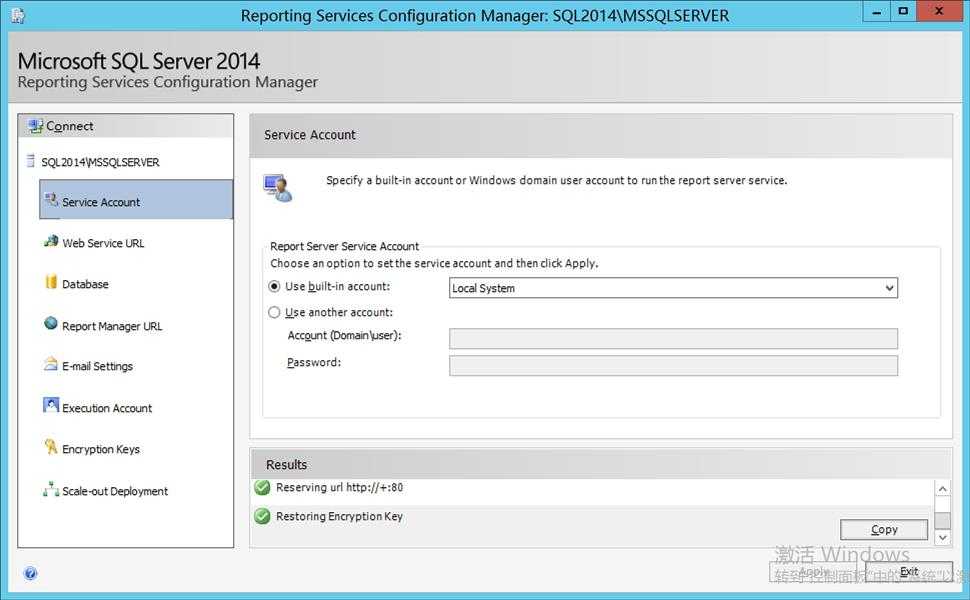Select Use another account radio button
The height and width of the screenshot is (600, 970).
pyautogui.click(x=274, y=312)
